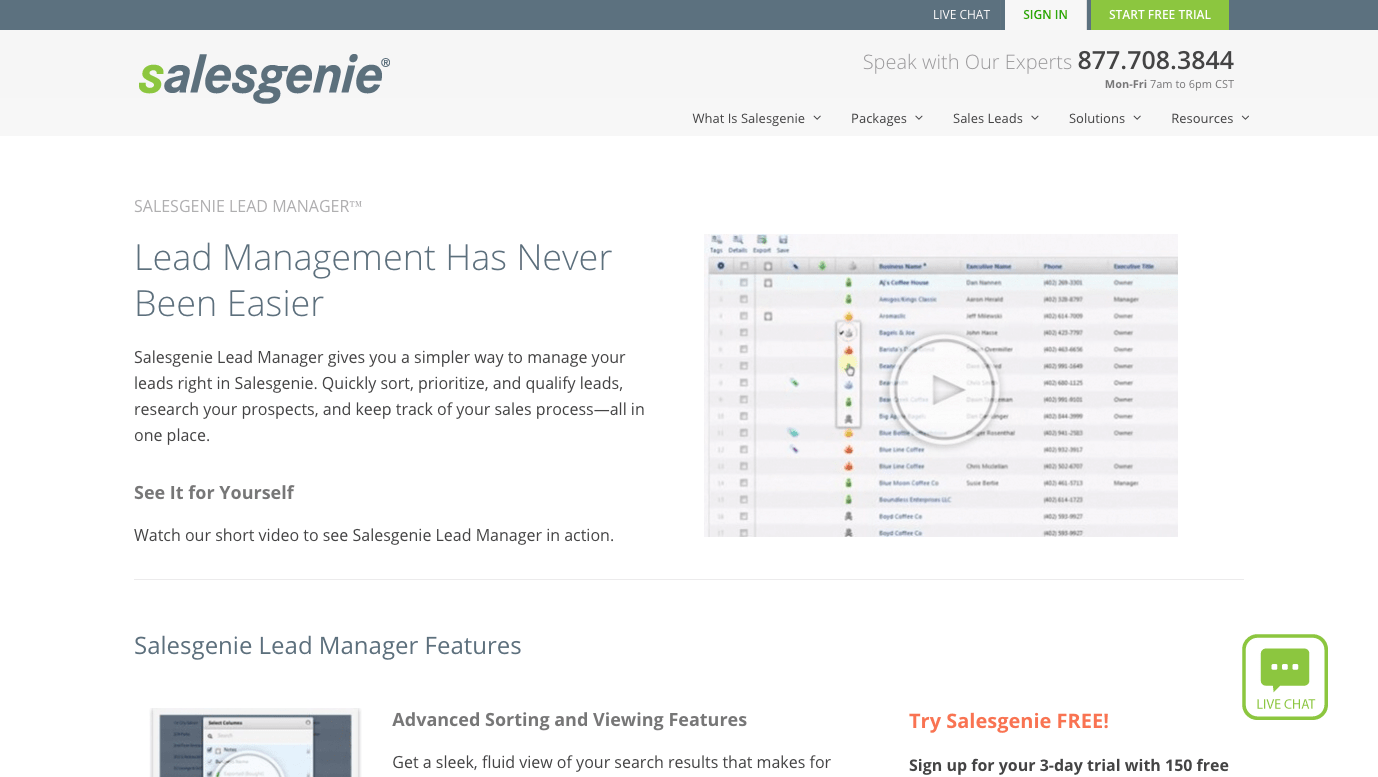Expand the chevron next to Solutions
This screenshot has width=1378, height=777.
click(1137, 118)
